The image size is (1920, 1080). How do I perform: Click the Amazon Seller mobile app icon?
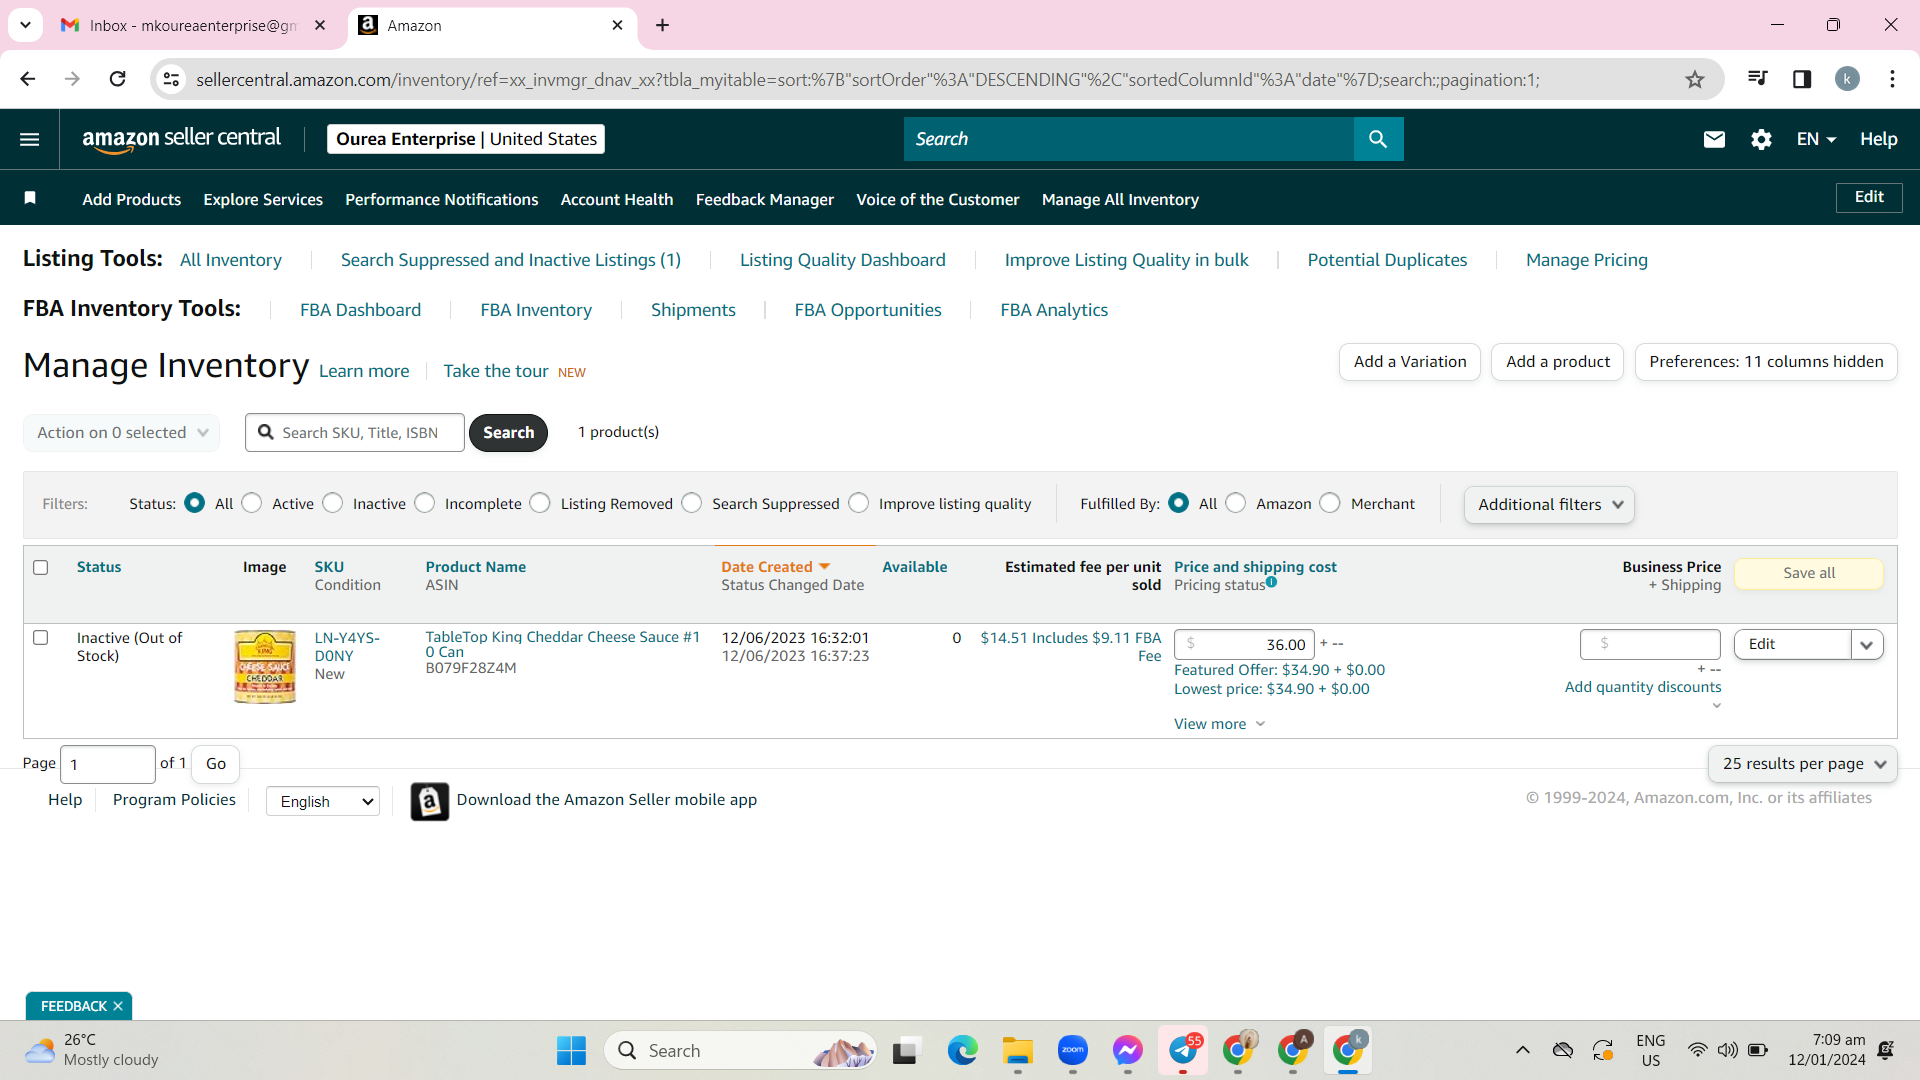430,801
